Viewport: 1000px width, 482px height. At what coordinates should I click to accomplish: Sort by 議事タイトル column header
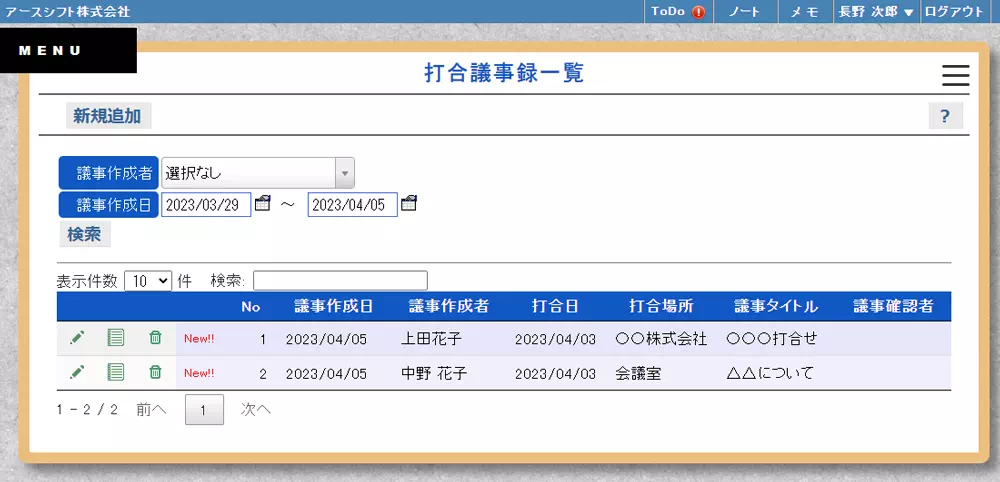click(776, 307)
